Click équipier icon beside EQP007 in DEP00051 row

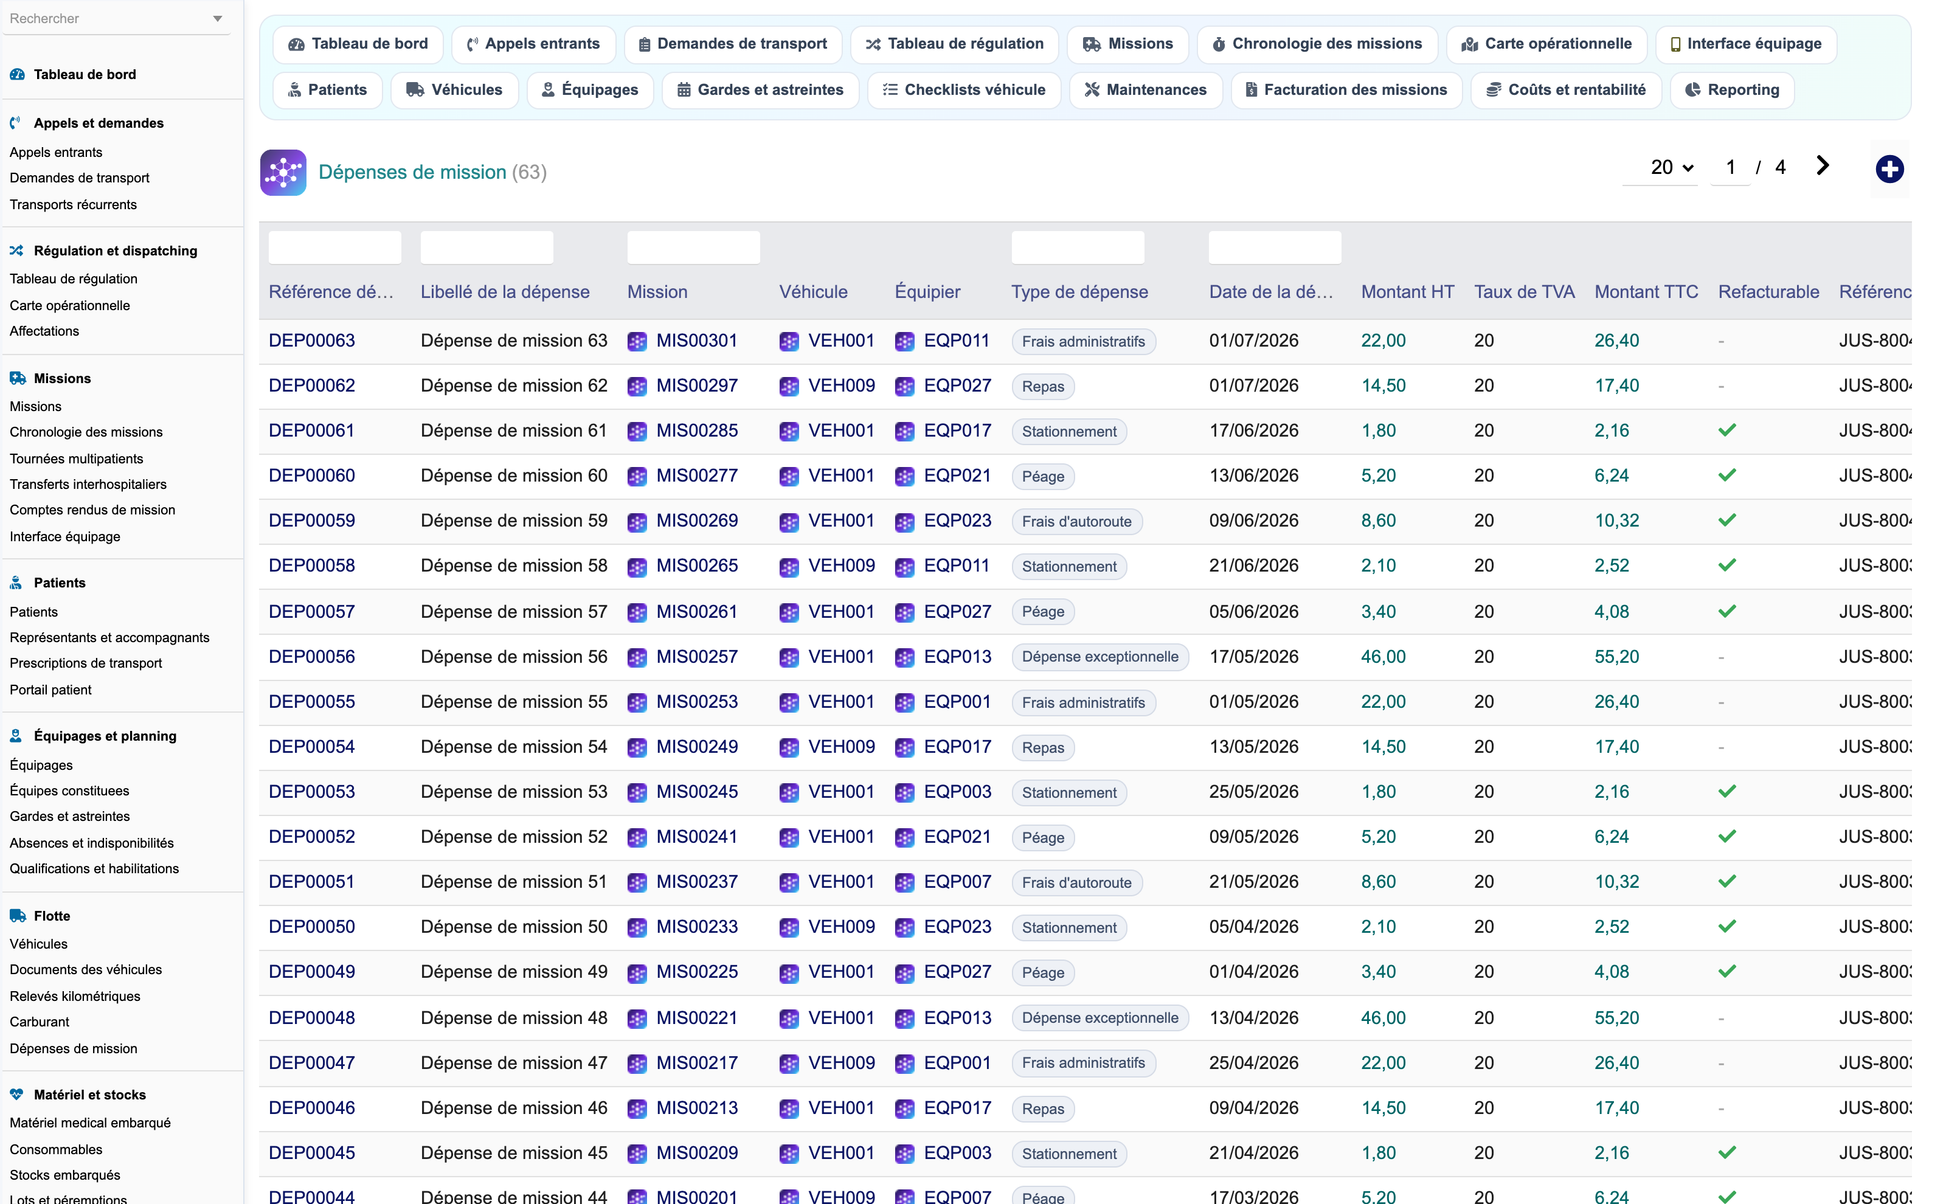[x=905, y=882]
